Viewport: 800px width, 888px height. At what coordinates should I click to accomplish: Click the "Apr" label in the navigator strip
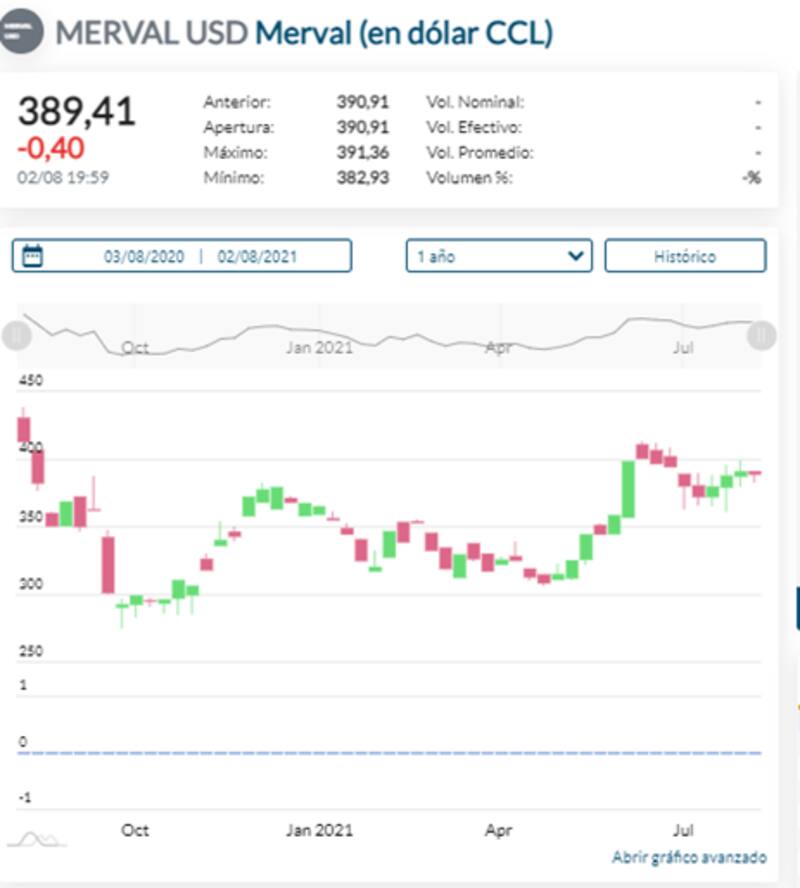(498, 348)
